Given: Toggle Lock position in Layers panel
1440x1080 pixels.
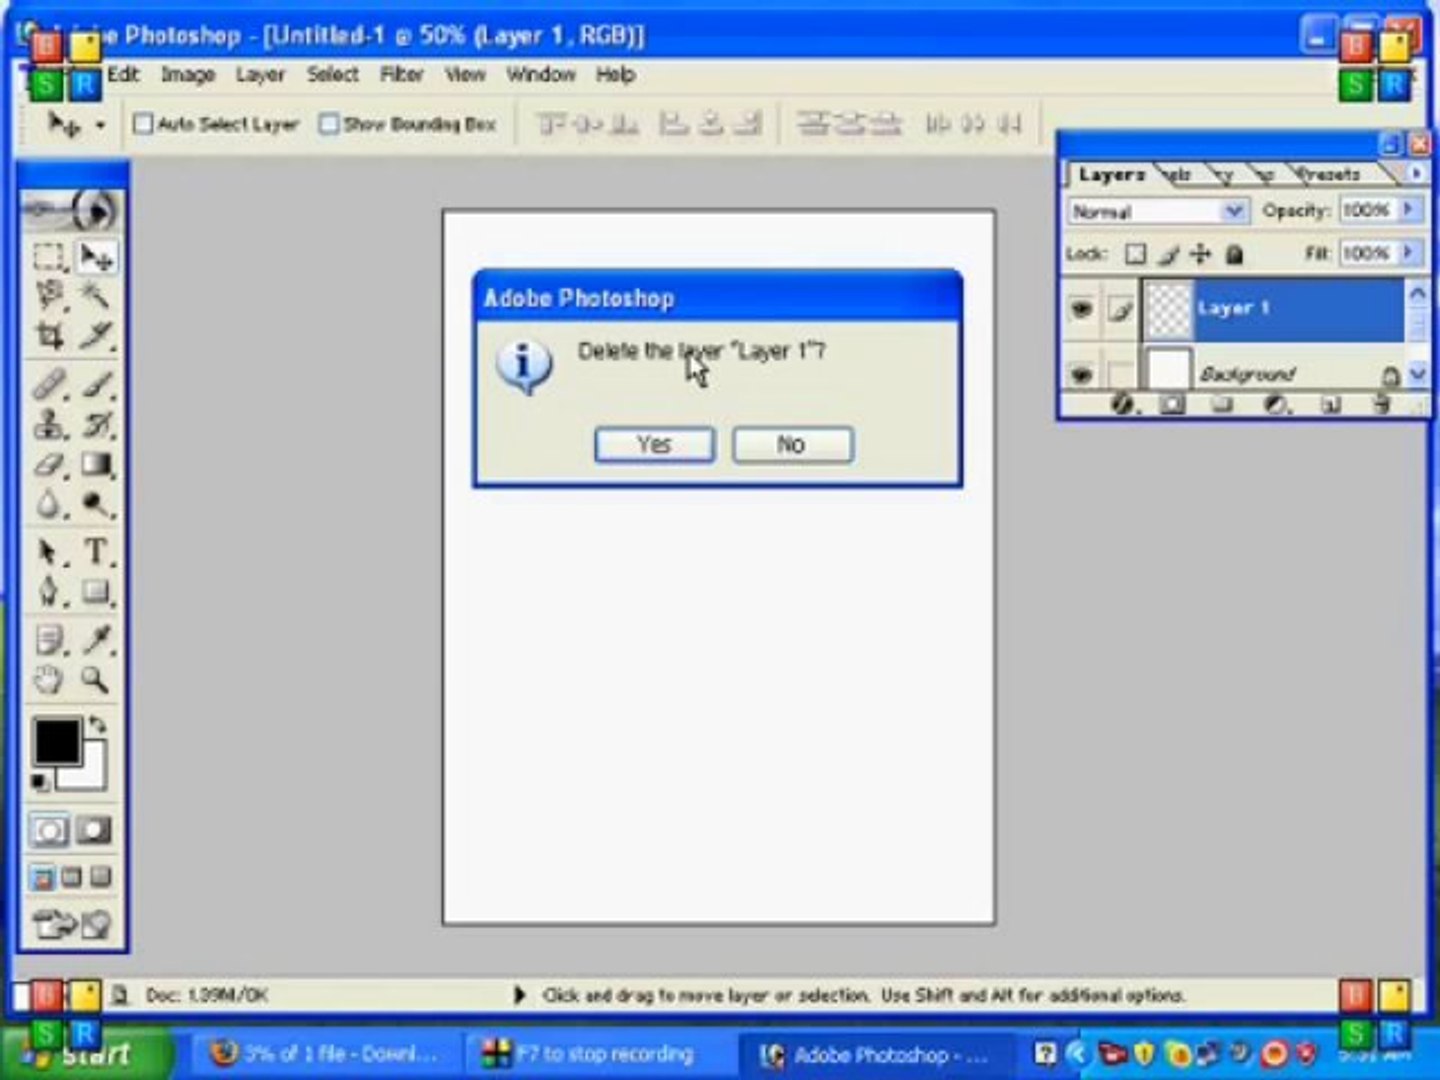Looking at the screenshot, I should [x=1201, y=254].
